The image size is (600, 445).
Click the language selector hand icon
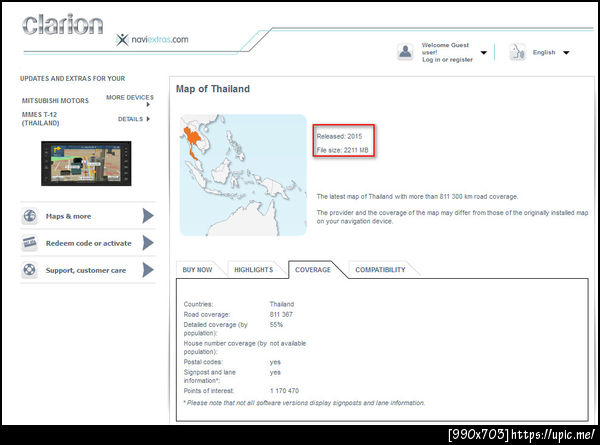[517, 52]
